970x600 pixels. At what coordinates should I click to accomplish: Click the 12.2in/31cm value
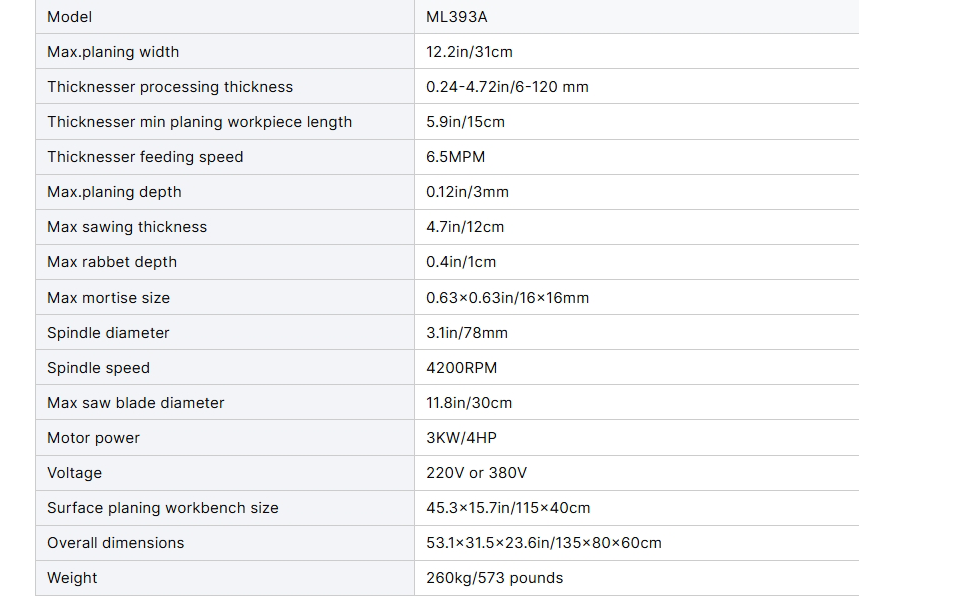click(469, 52)
